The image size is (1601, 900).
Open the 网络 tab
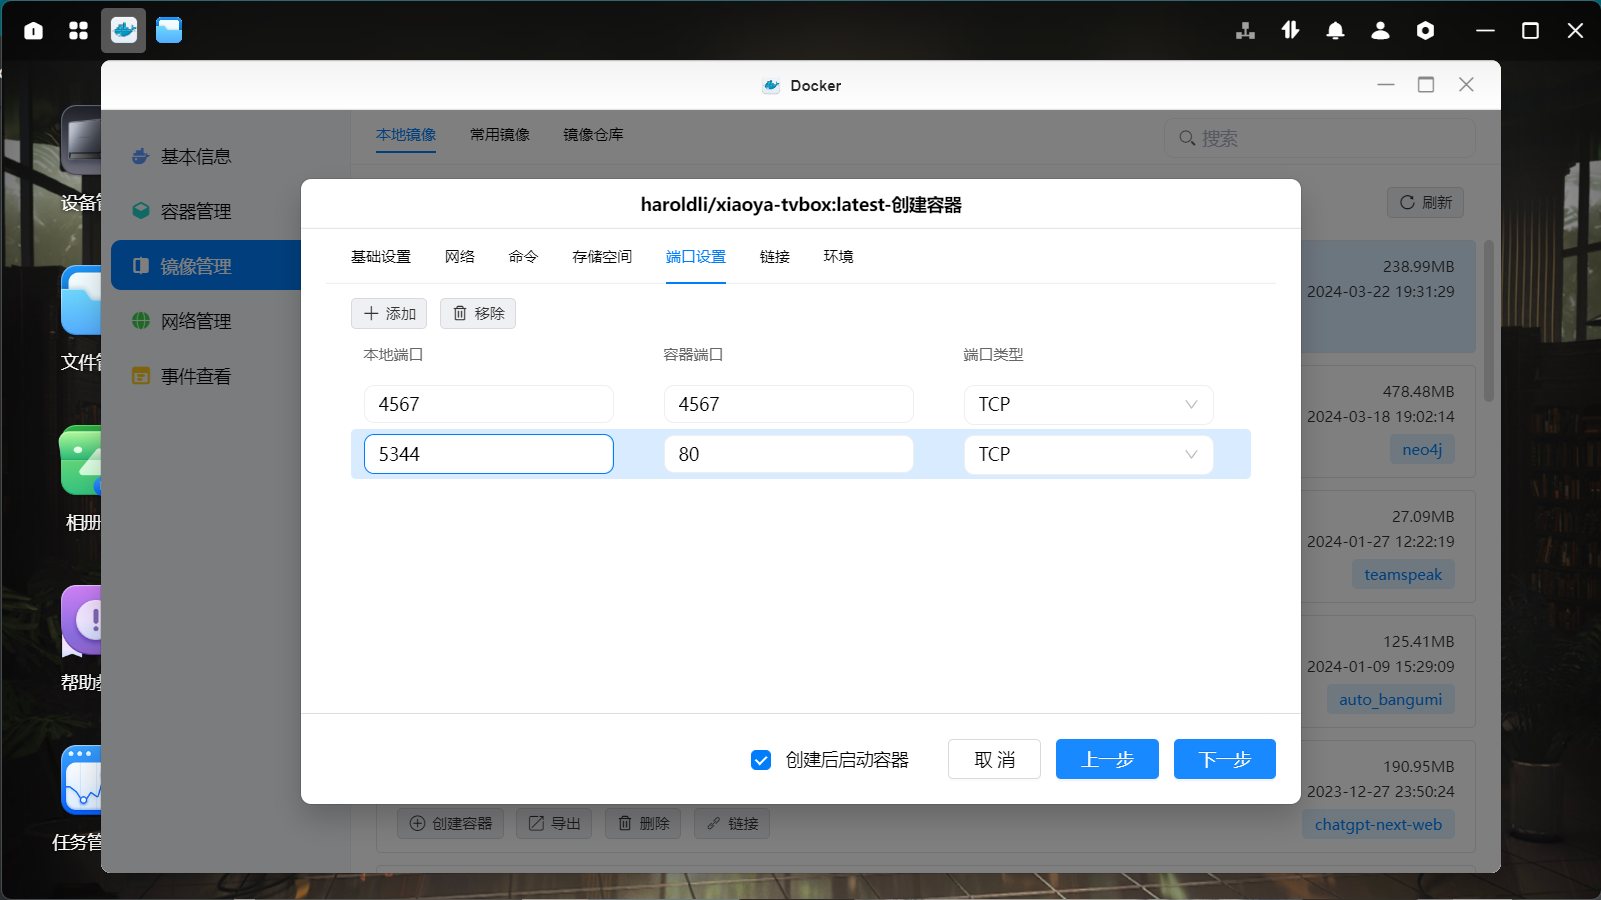pos(460,257)
